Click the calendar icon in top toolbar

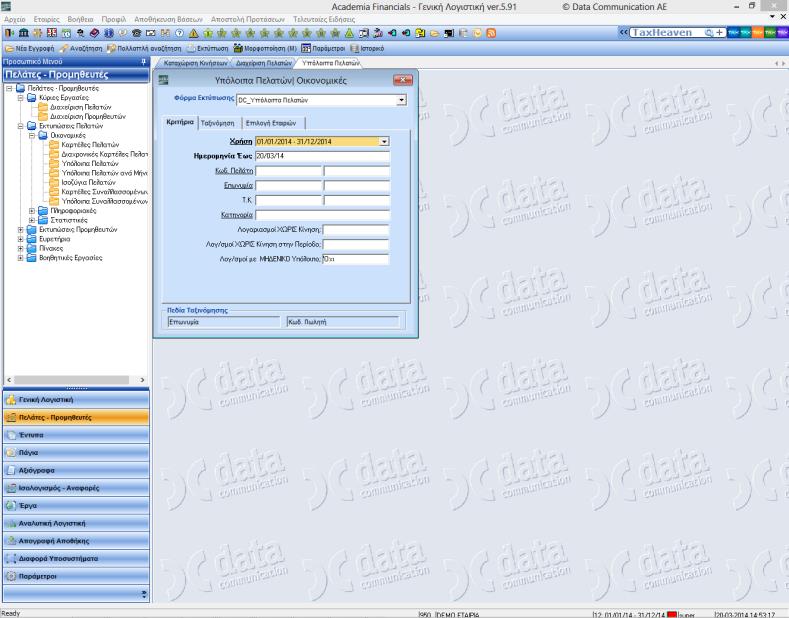coord(66,33)
